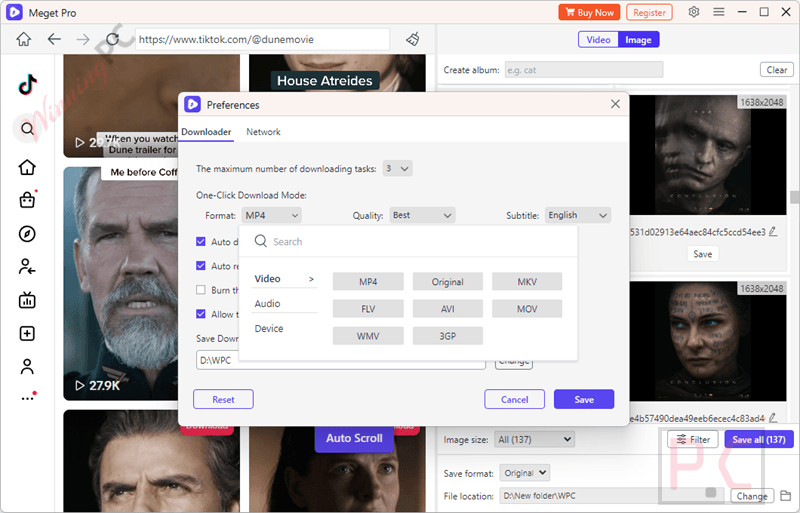Select the Downloader tab

tap(206, 132)
